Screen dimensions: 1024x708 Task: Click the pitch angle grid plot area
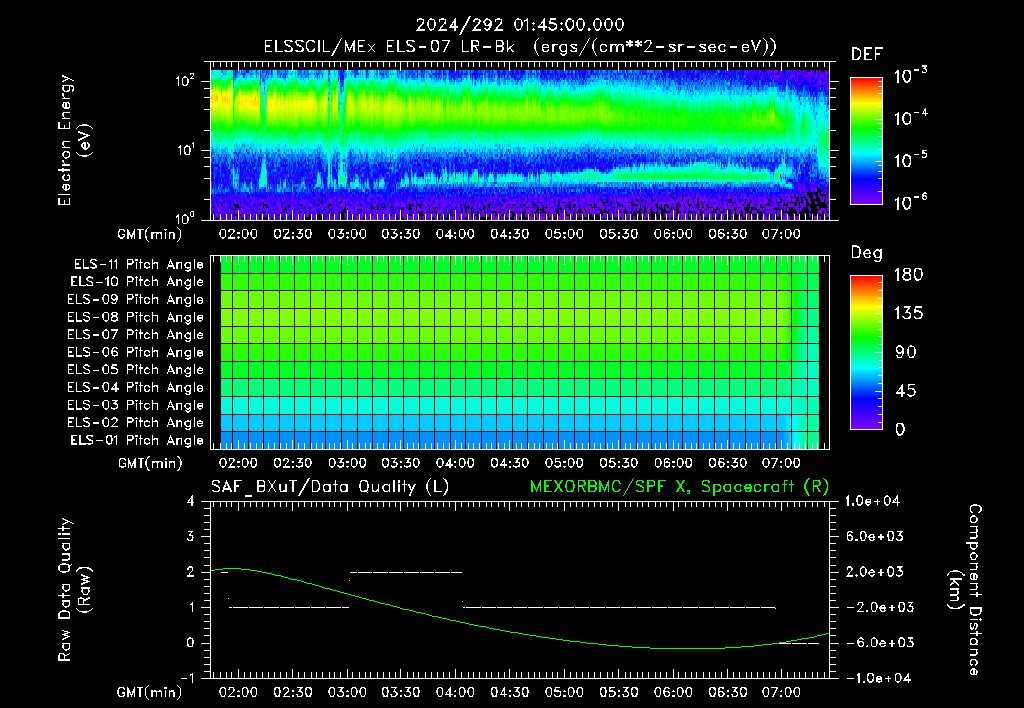point(520,353)
